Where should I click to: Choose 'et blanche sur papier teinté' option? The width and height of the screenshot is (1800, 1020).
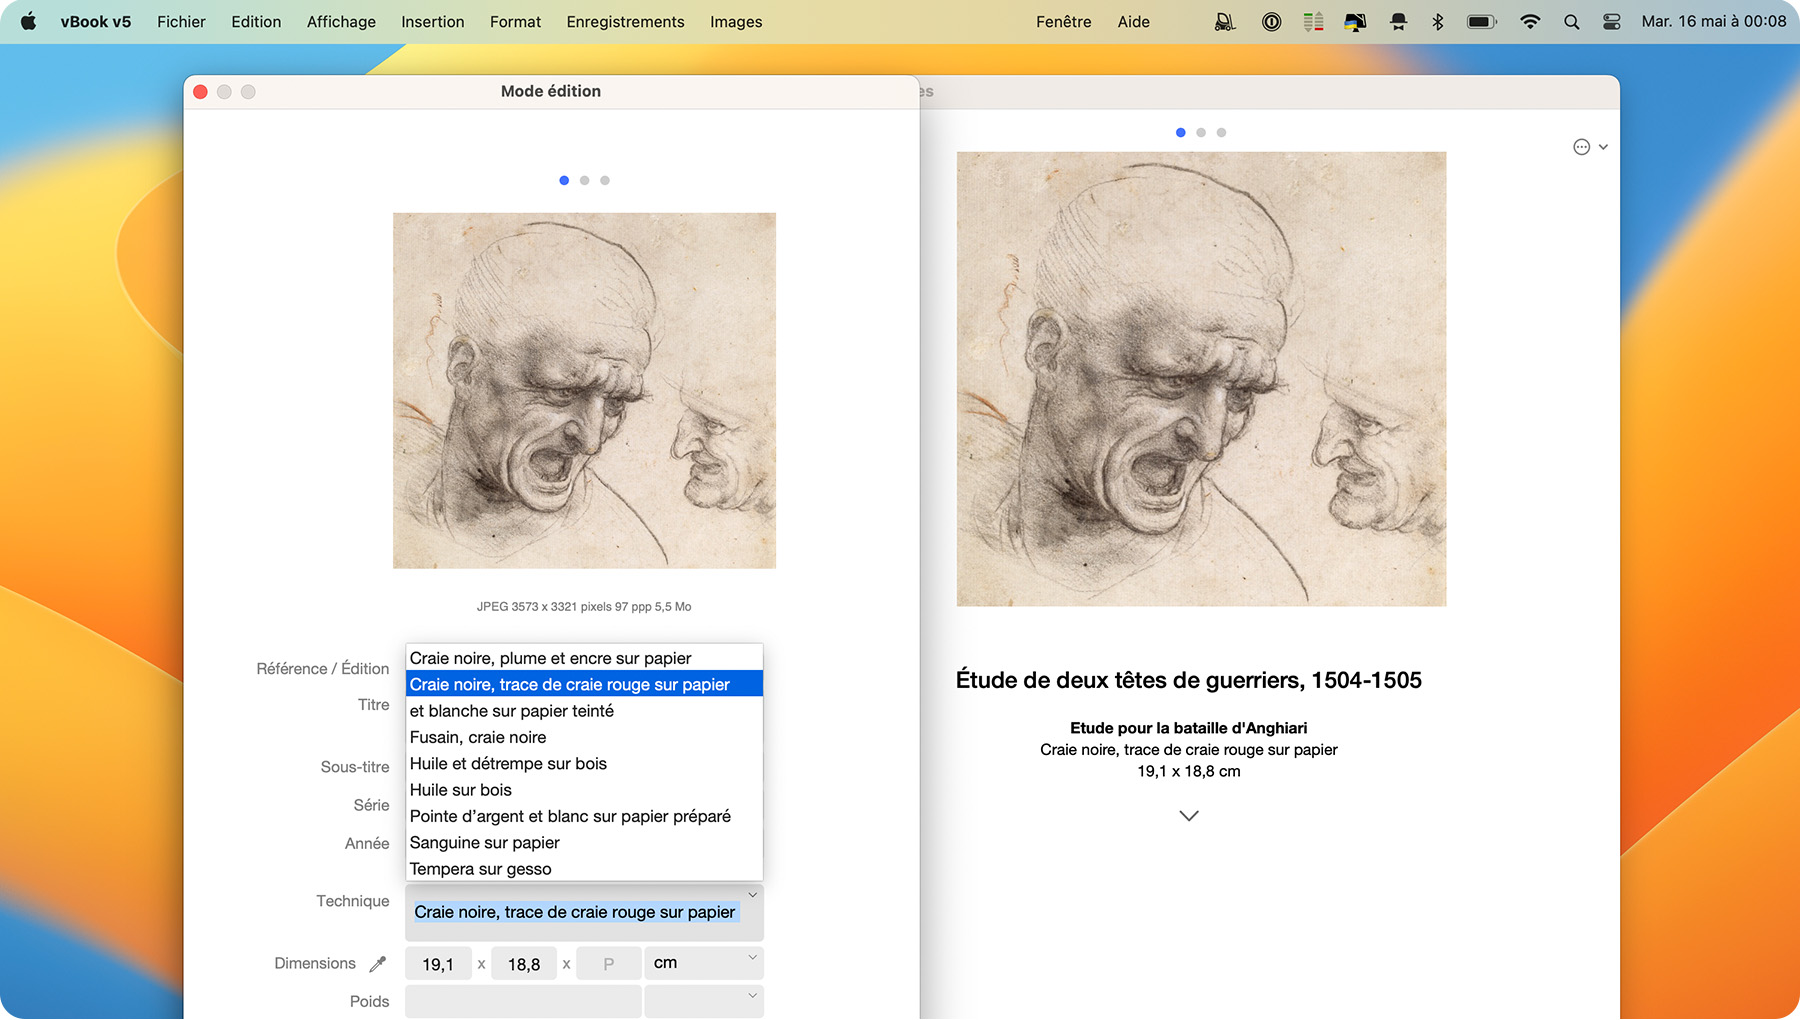coord(584,711)
